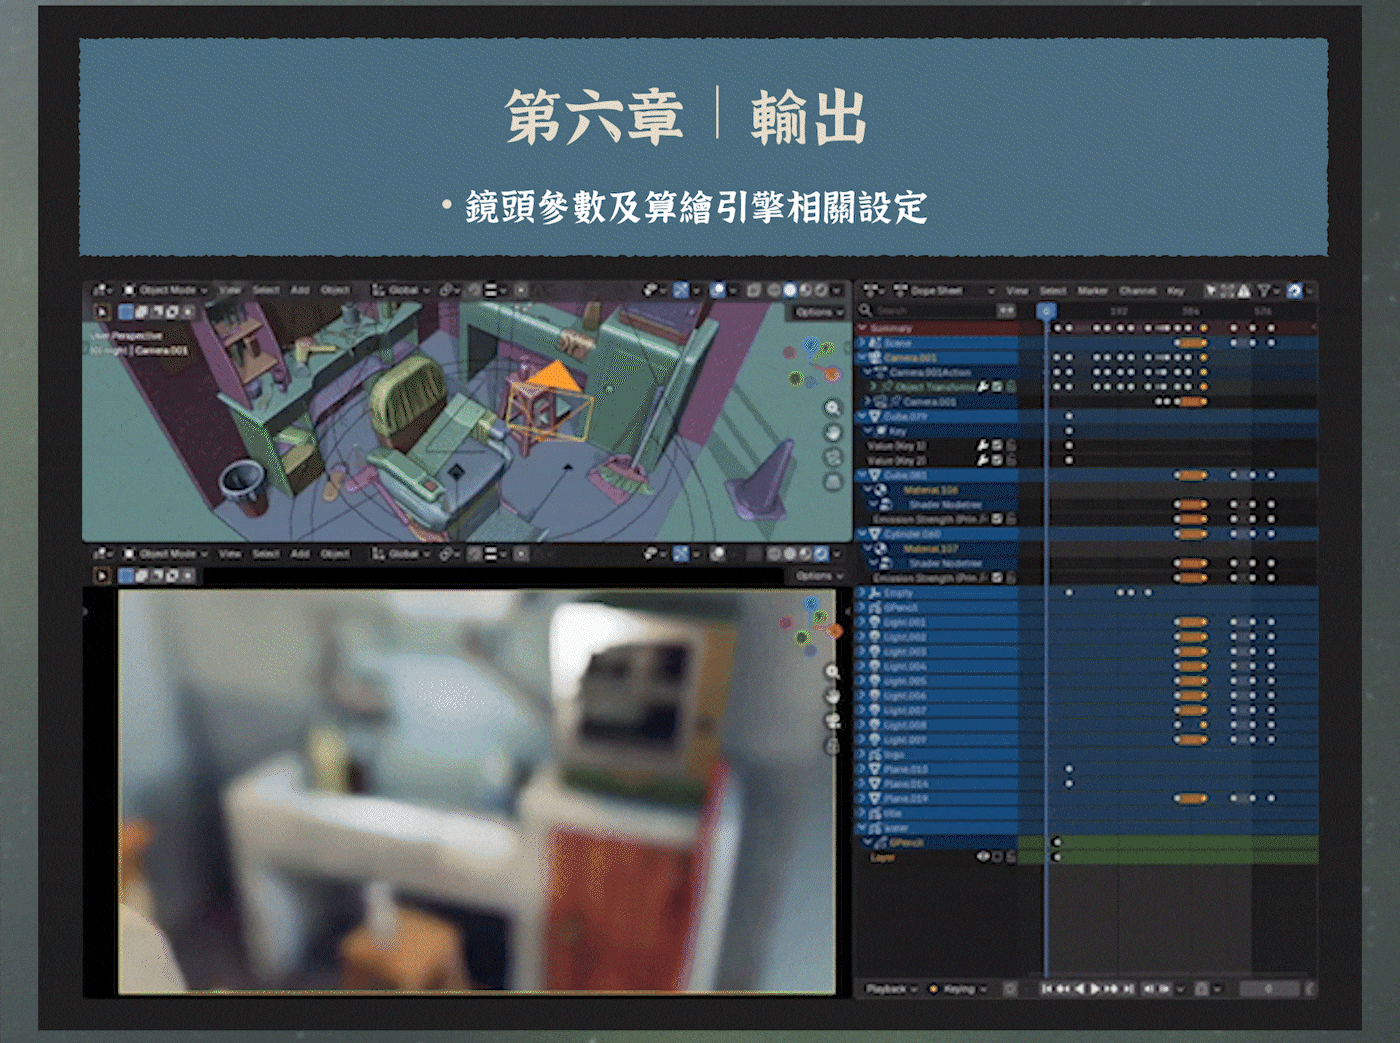Open the Add menu in the top viewport

[x=300, y=290]
